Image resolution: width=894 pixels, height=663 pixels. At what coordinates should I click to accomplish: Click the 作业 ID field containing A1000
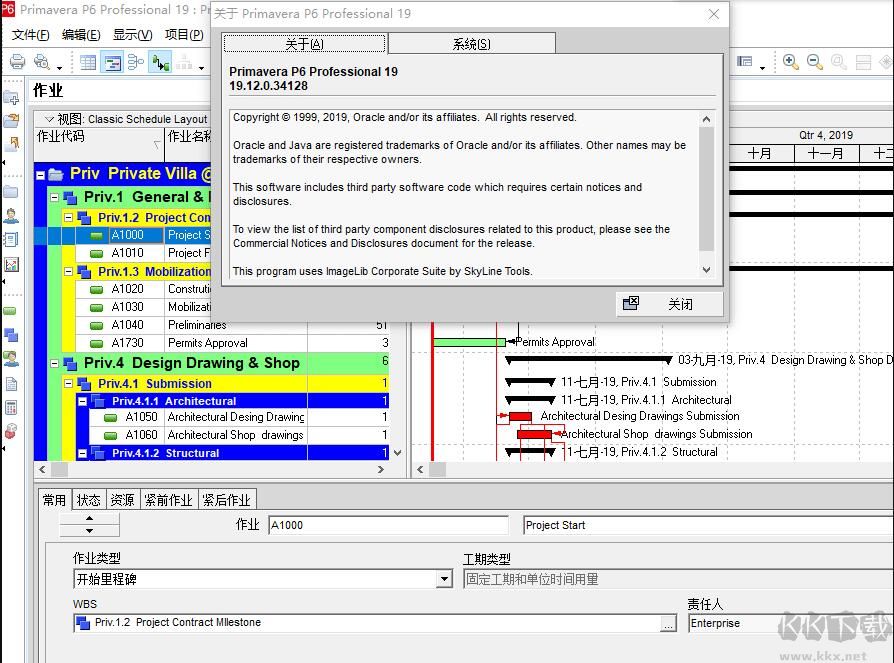coord(388,525)
